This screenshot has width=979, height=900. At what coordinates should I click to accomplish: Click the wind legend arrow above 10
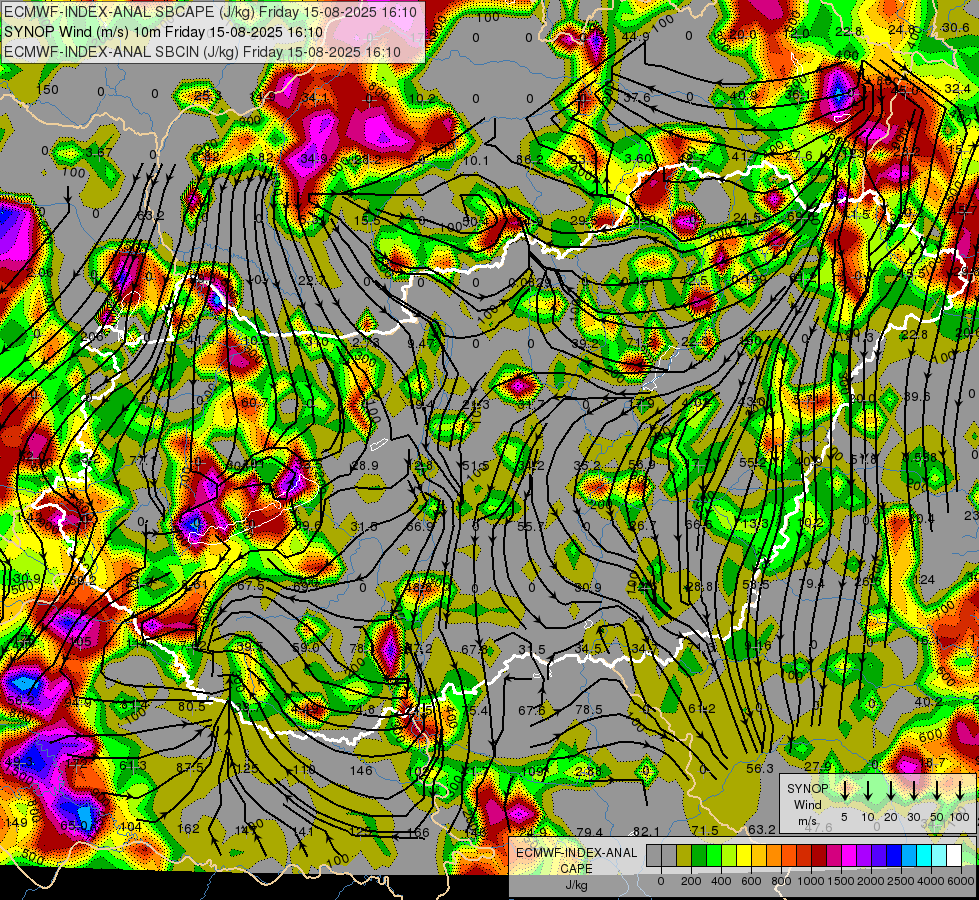(868, 792)
